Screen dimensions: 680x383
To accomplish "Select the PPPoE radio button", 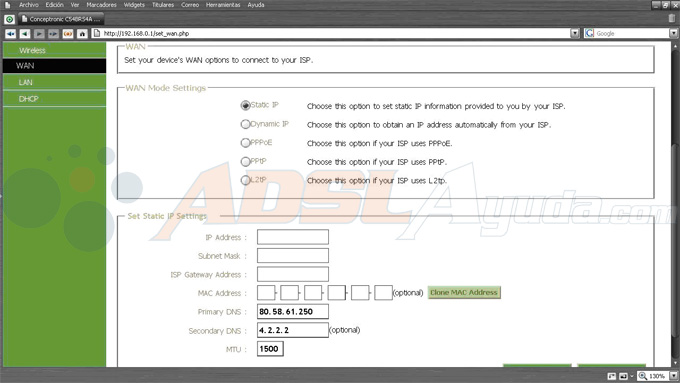I will coord(245,143).
